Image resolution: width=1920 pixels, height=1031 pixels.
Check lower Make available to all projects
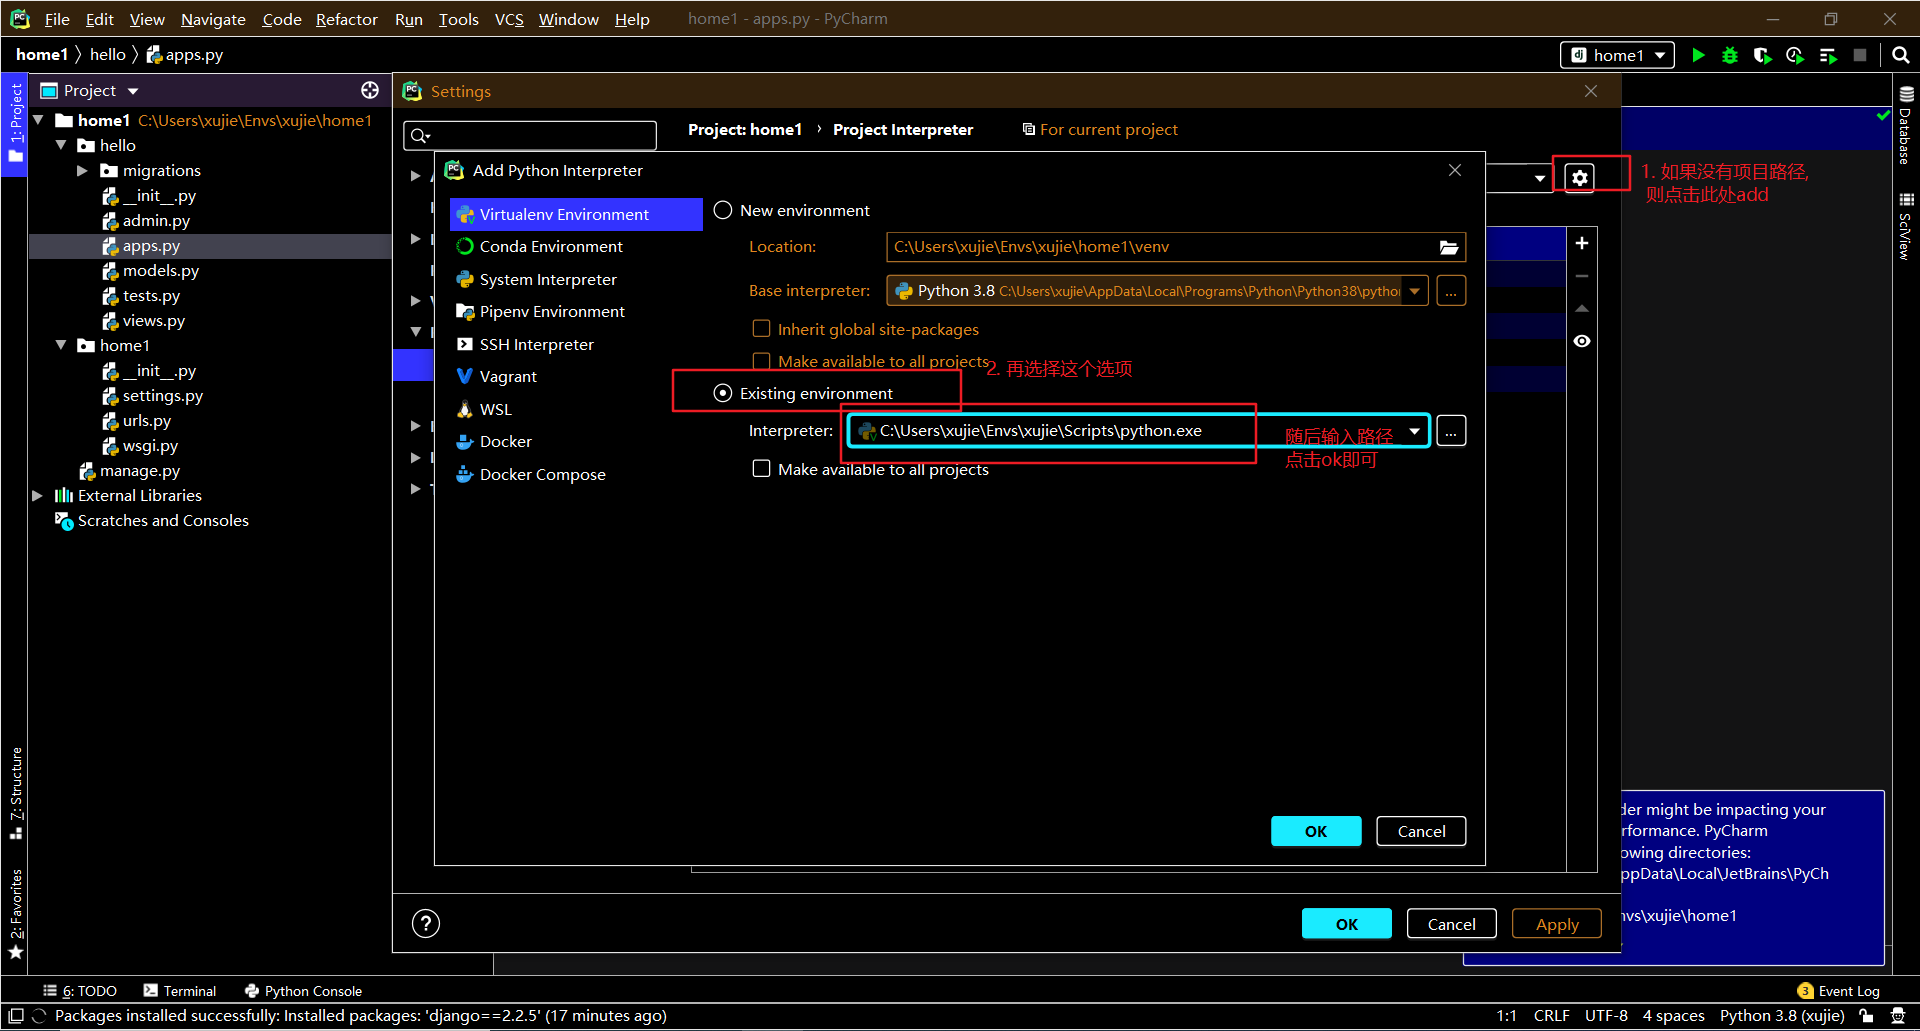pos(762,469)
